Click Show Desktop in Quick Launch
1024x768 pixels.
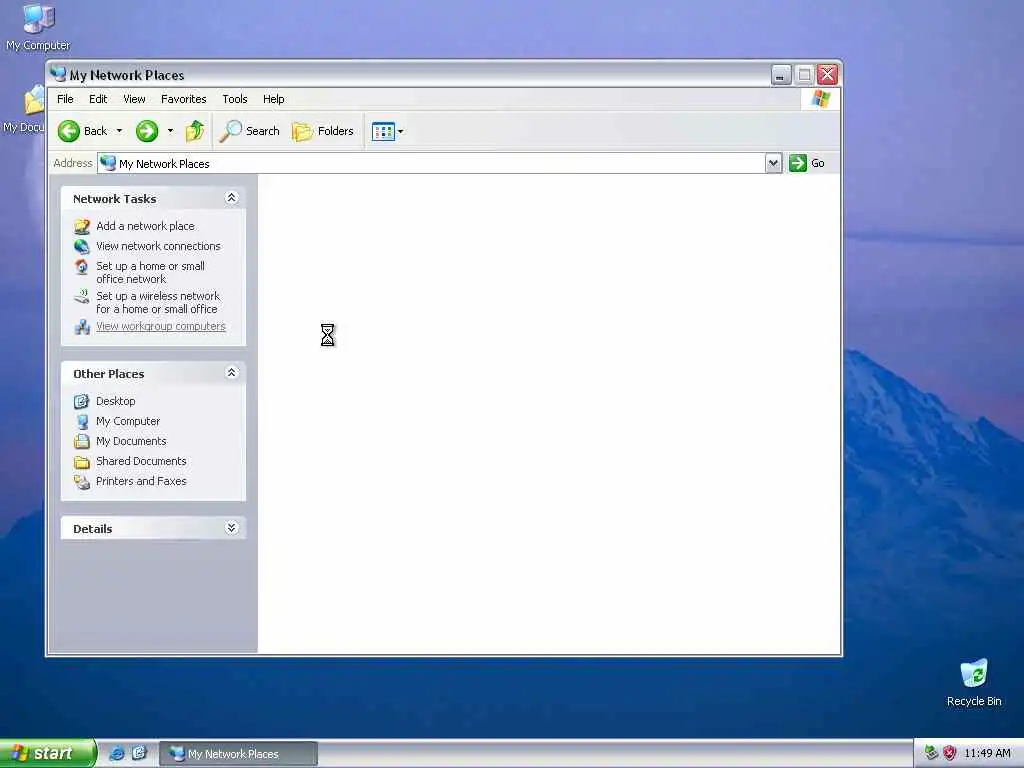tap(139, 754)
